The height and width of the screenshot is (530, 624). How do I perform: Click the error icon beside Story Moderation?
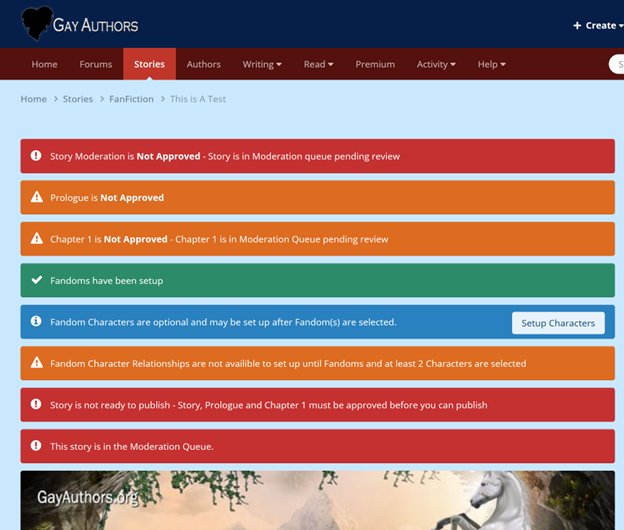tap(36, 156)
